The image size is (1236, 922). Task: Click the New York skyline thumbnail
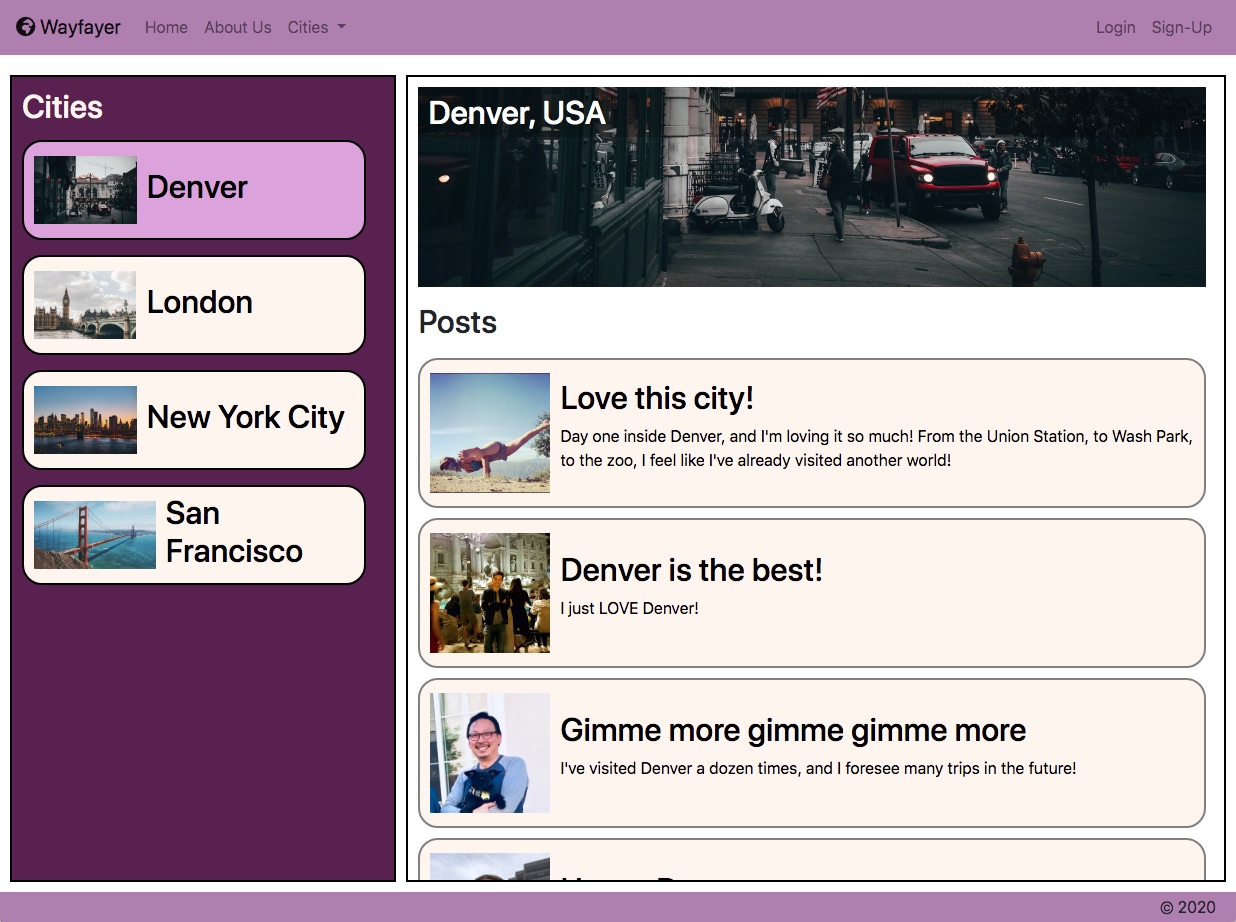[85, 420]
